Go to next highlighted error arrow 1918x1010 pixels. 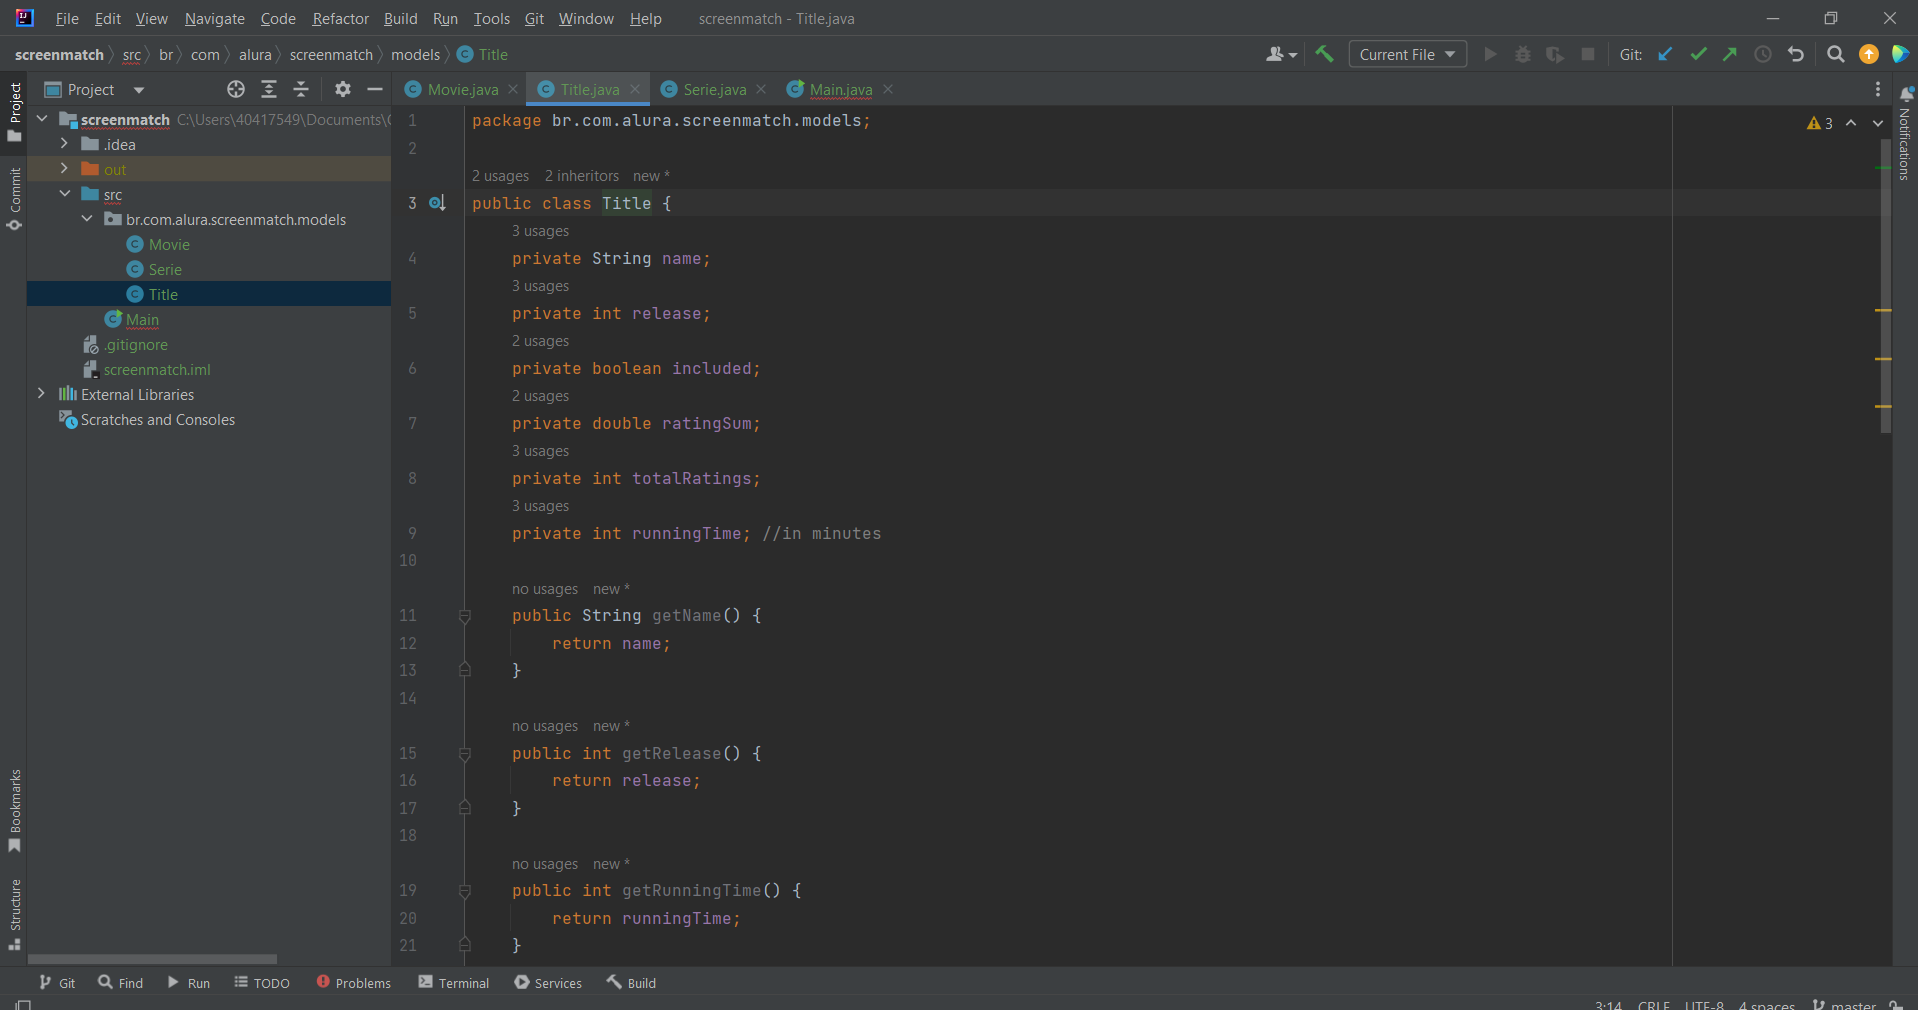coord(1878,123)
